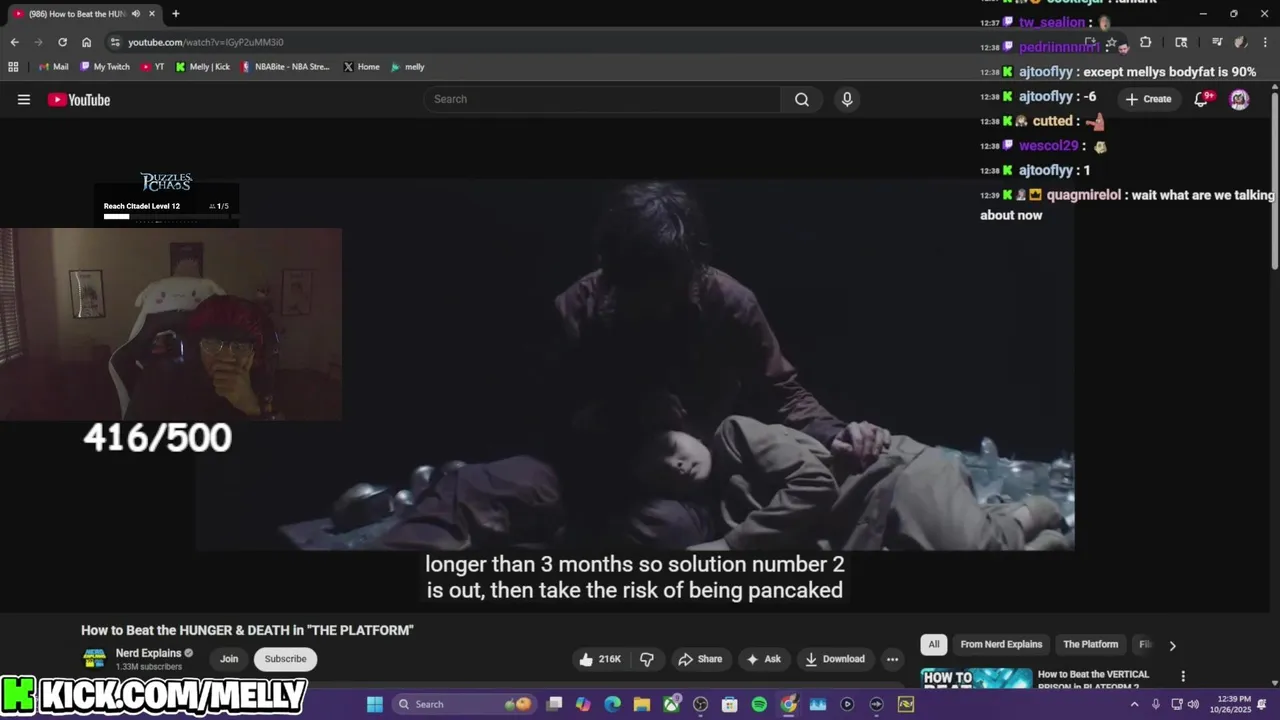Click the video title text

[247, 630]
